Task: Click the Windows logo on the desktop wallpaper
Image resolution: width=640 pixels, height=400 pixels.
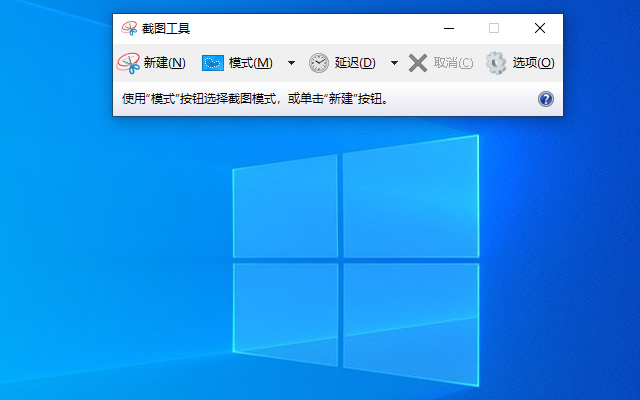Action: tap(355, 260)
